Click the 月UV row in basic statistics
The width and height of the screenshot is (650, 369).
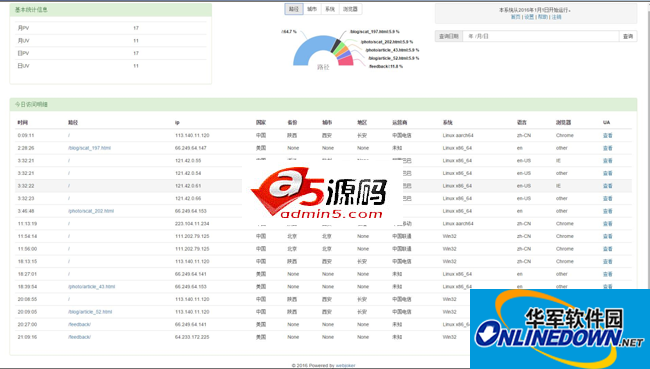point(111,41)
